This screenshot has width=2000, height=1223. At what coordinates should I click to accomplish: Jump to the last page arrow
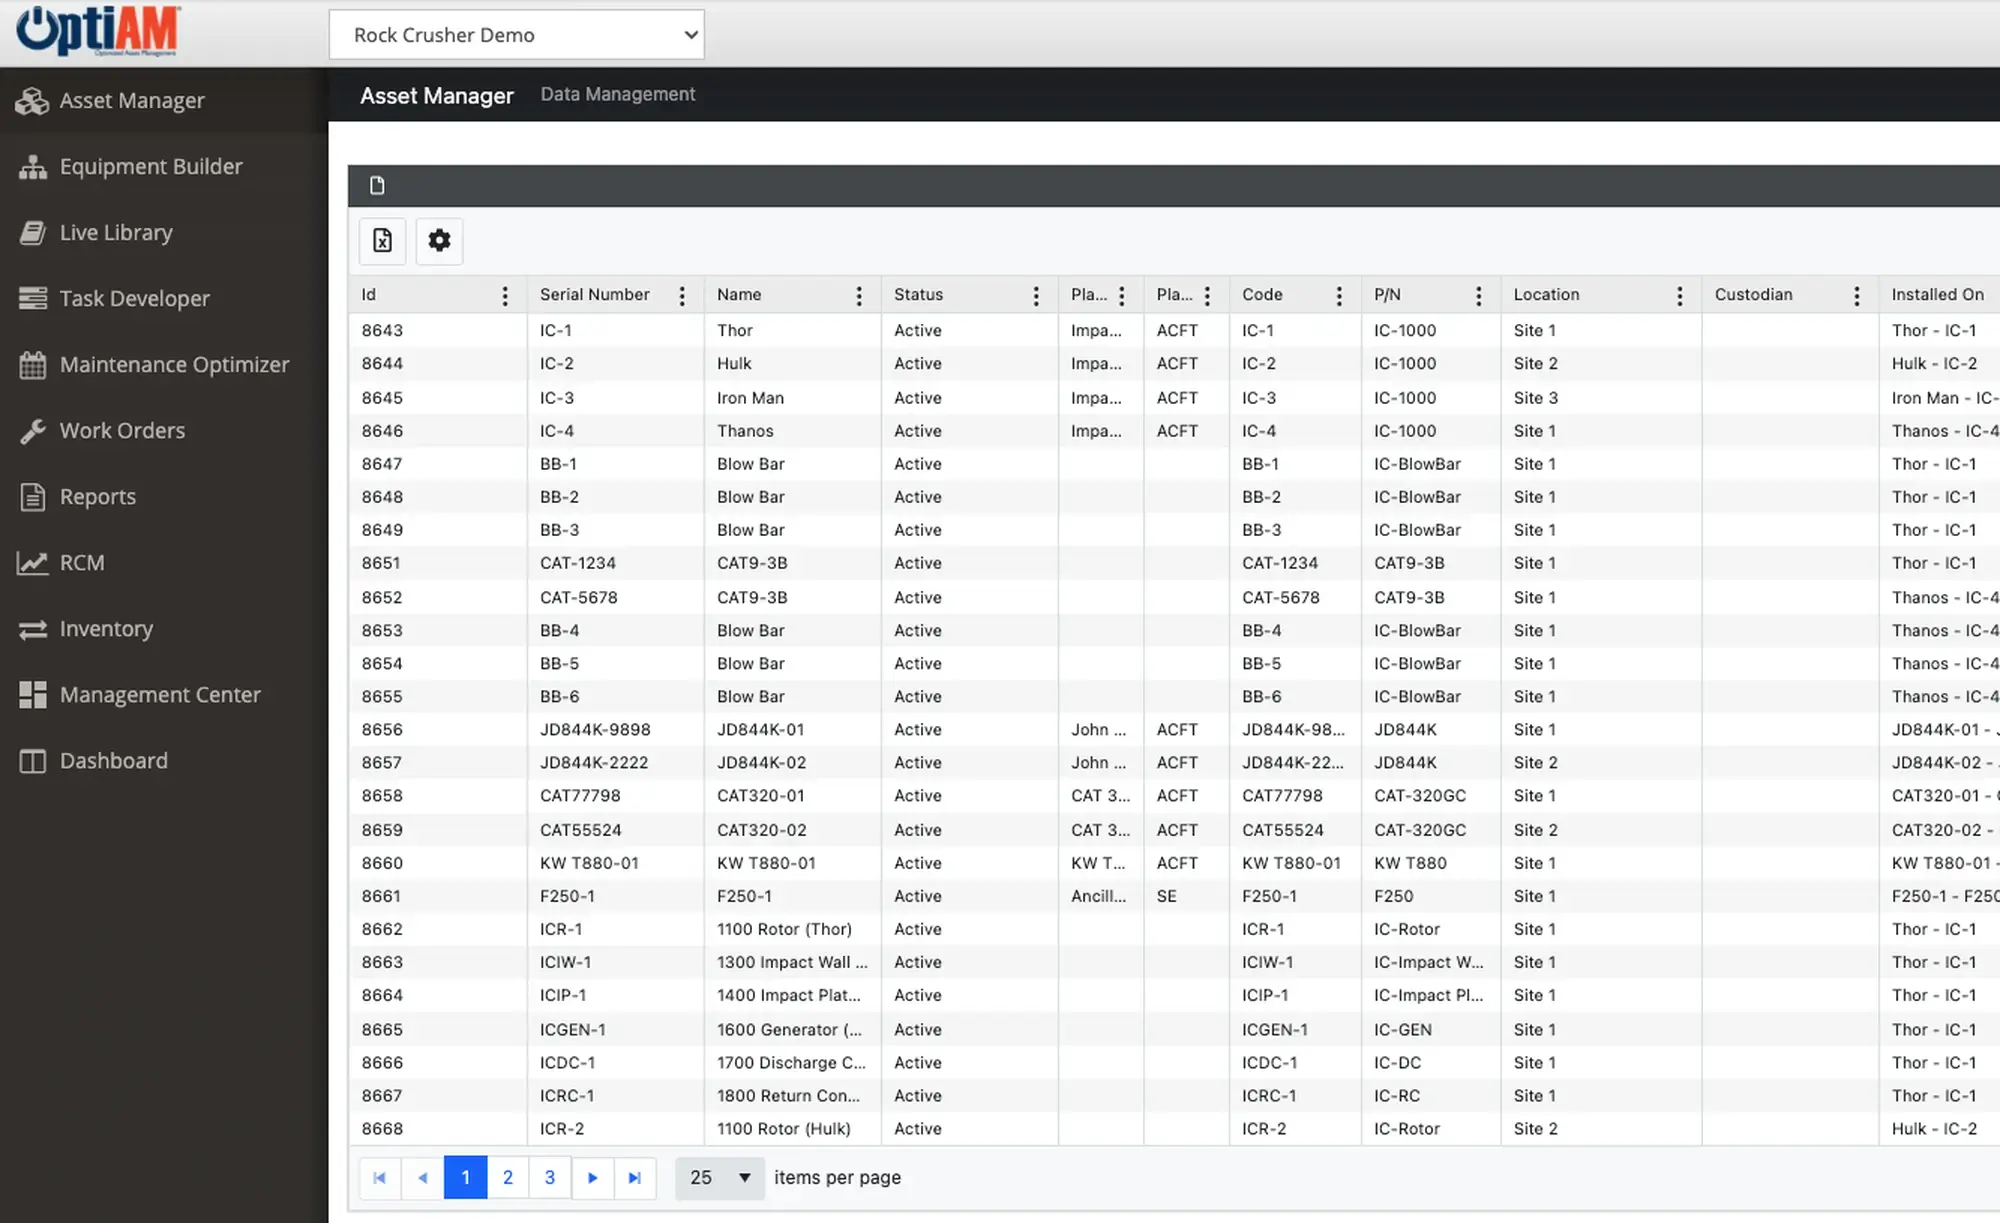[634, 1178]
